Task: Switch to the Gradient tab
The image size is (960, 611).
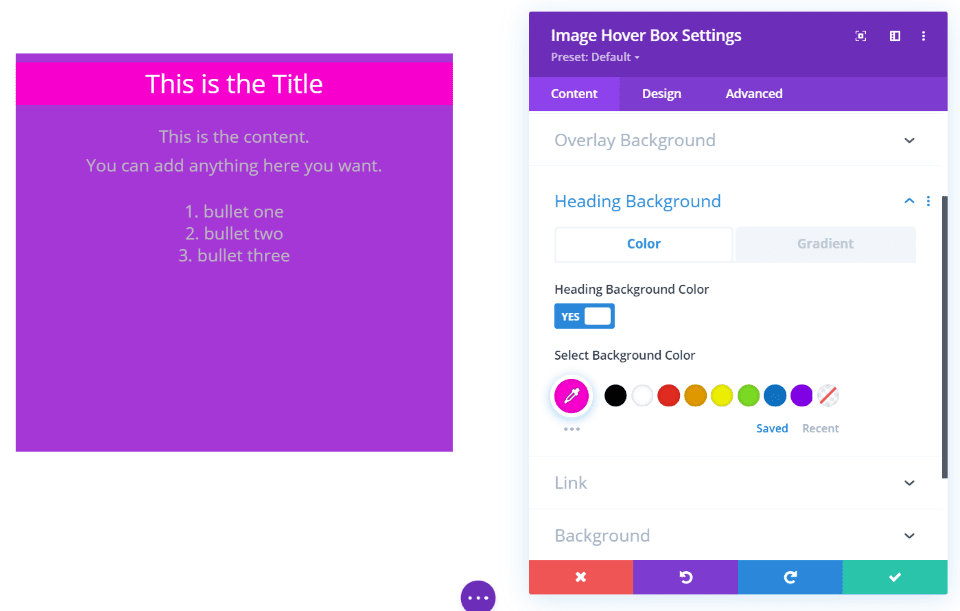Action: pos(825,244)
